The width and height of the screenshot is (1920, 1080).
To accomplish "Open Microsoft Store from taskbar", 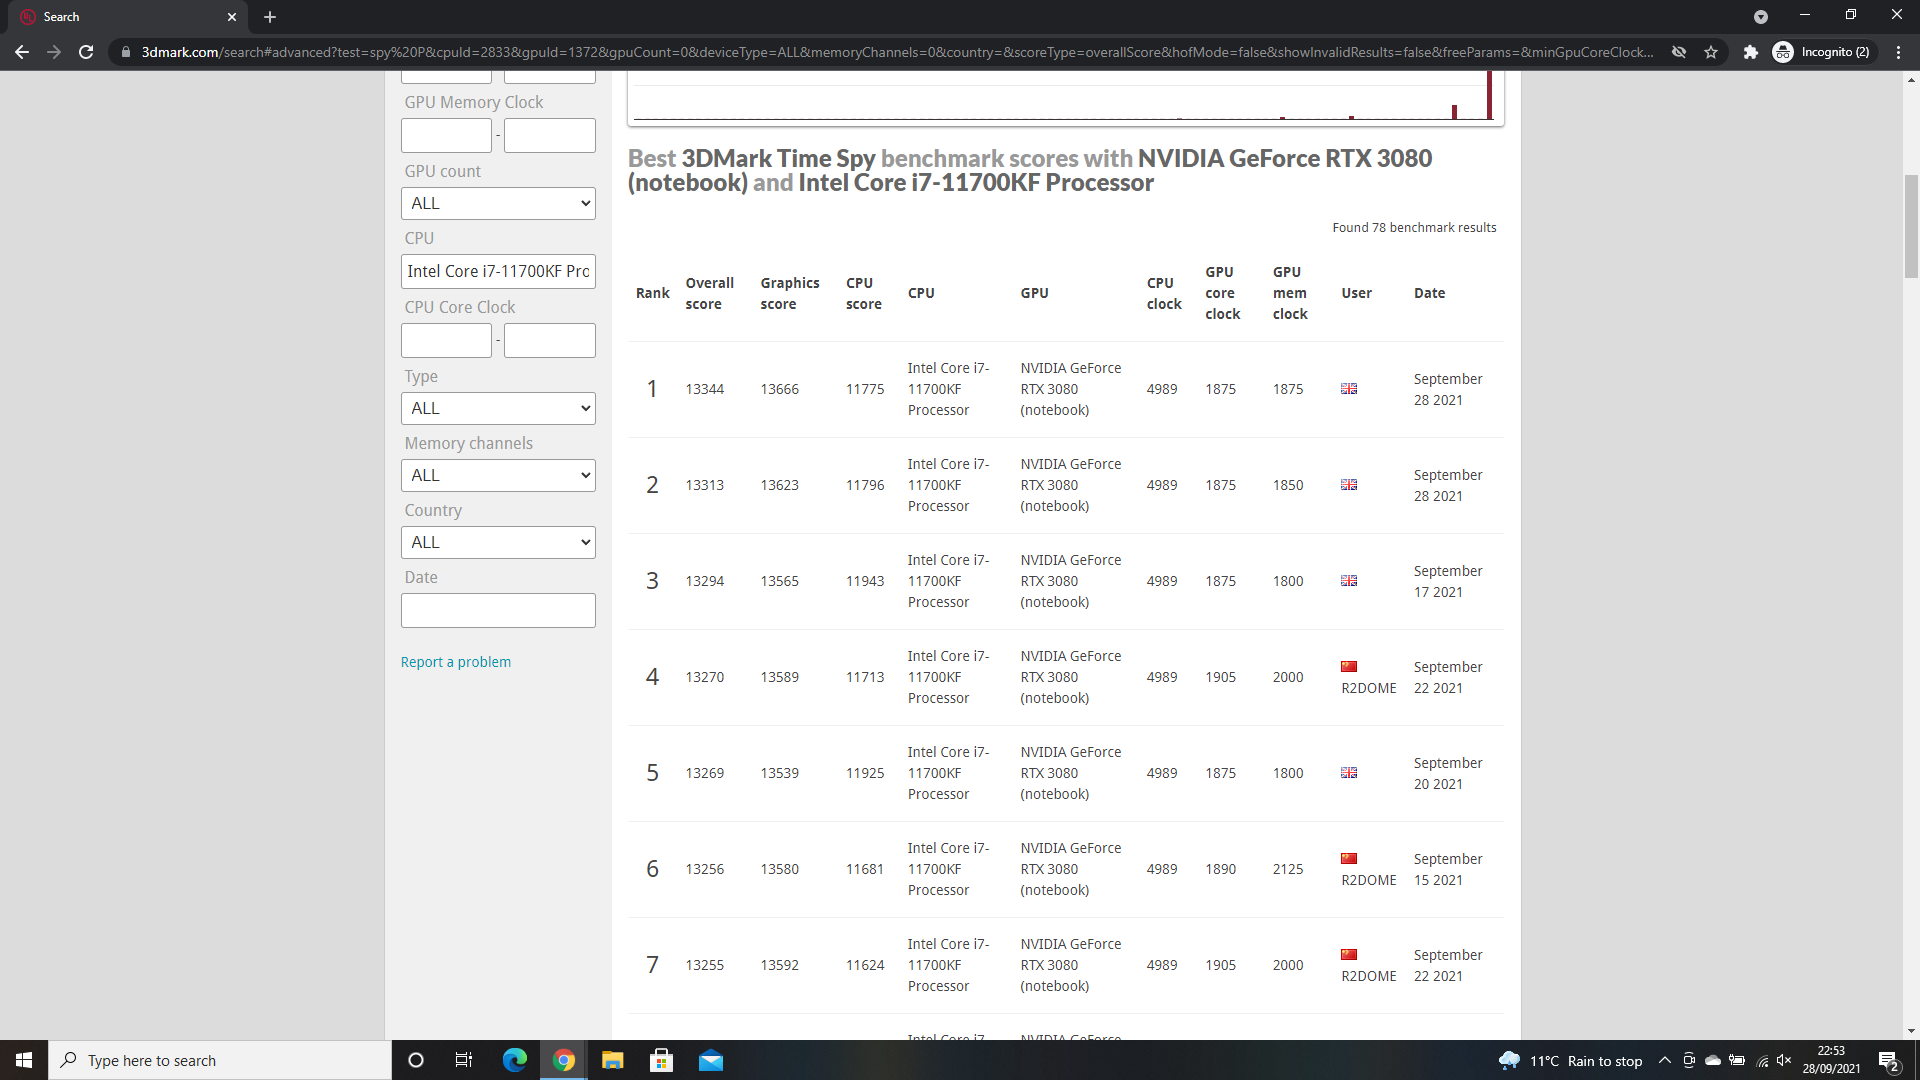I will 661,1060.
